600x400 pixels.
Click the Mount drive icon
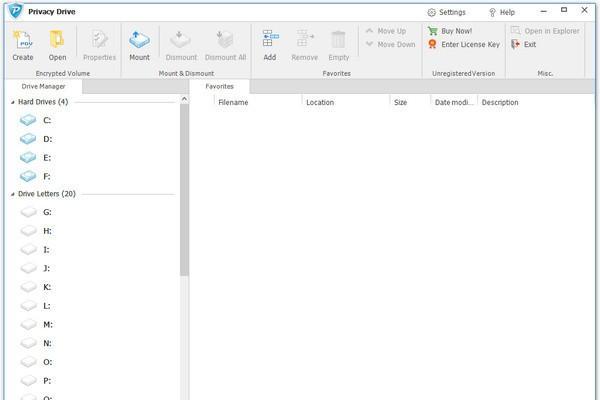coord(139,40)
